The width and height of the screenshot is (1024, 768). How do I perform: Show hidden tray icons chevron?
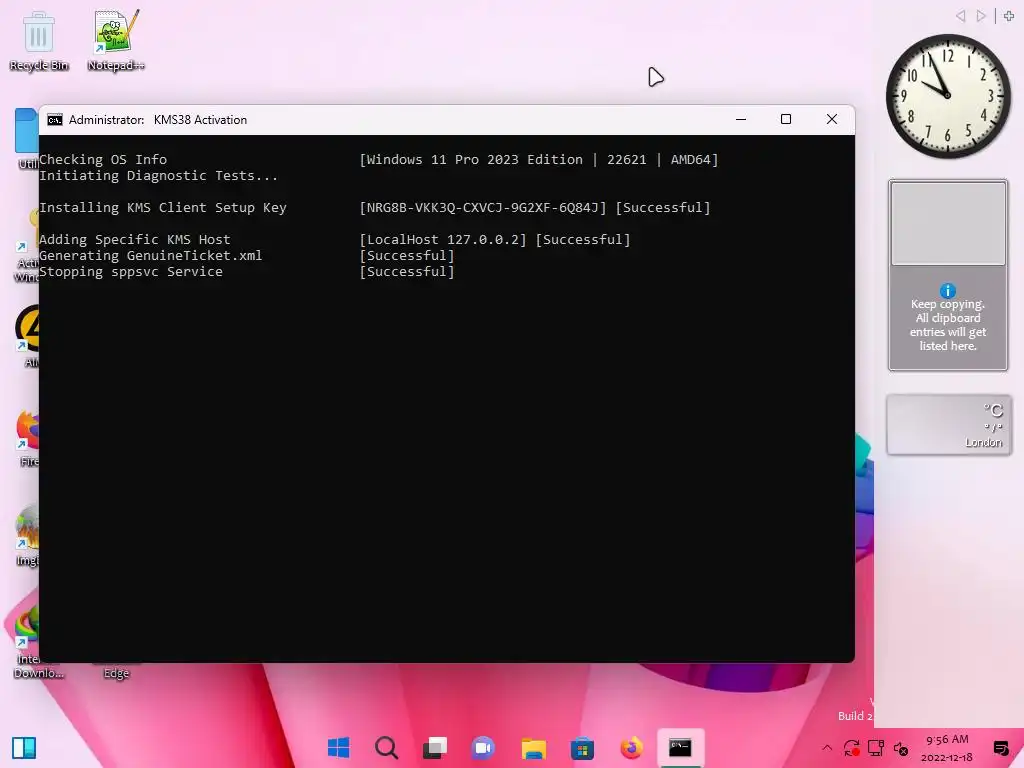(x=827, y=748)
